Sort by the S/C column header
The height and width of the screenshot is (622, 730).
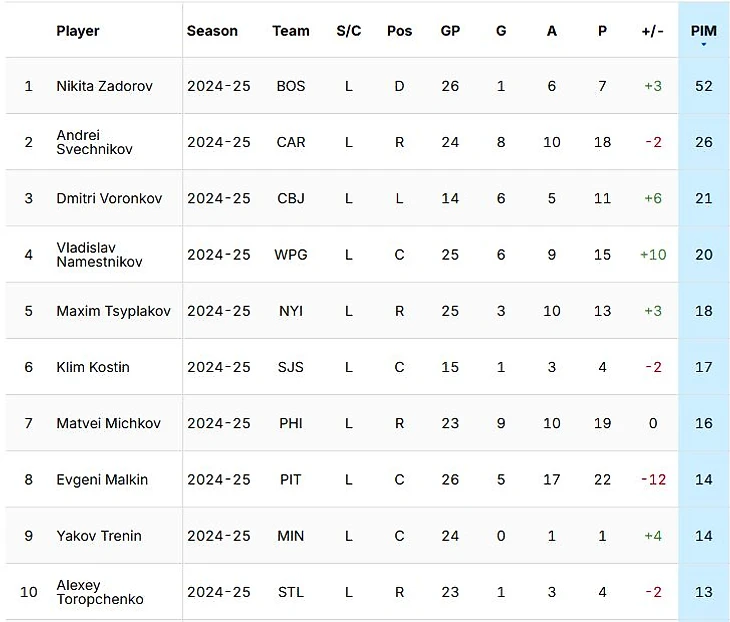tap(349, 31)
